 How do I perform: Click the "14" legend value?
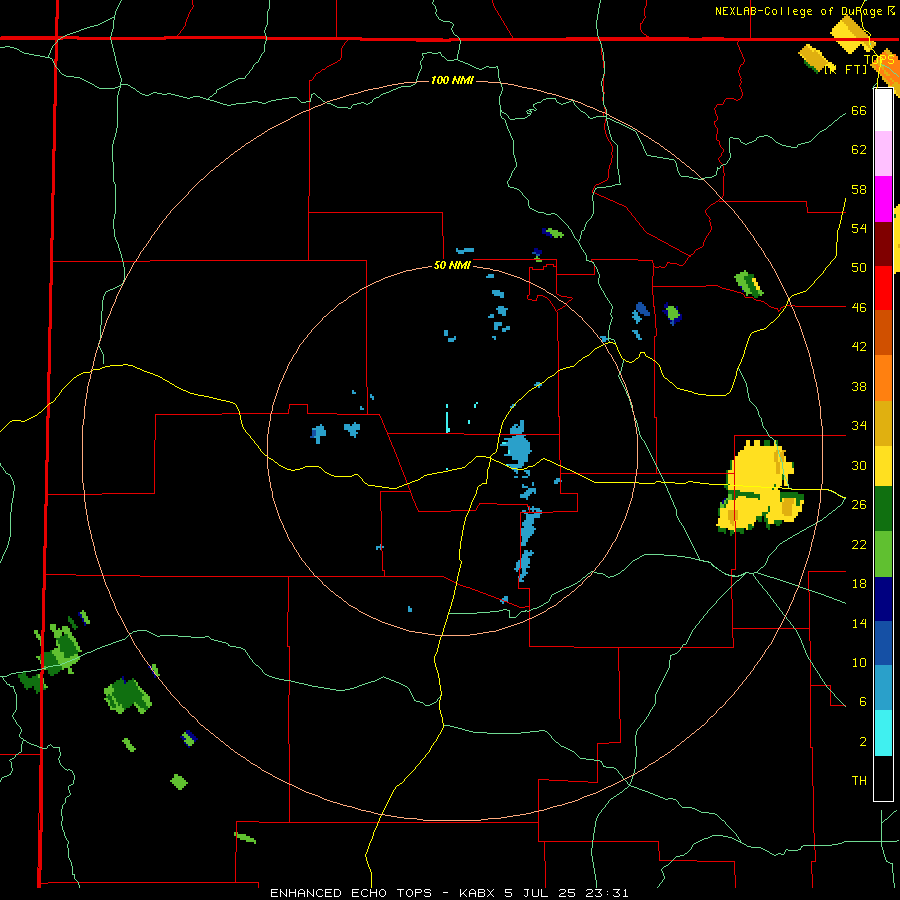pyautogui.click(x=859, y=623)
